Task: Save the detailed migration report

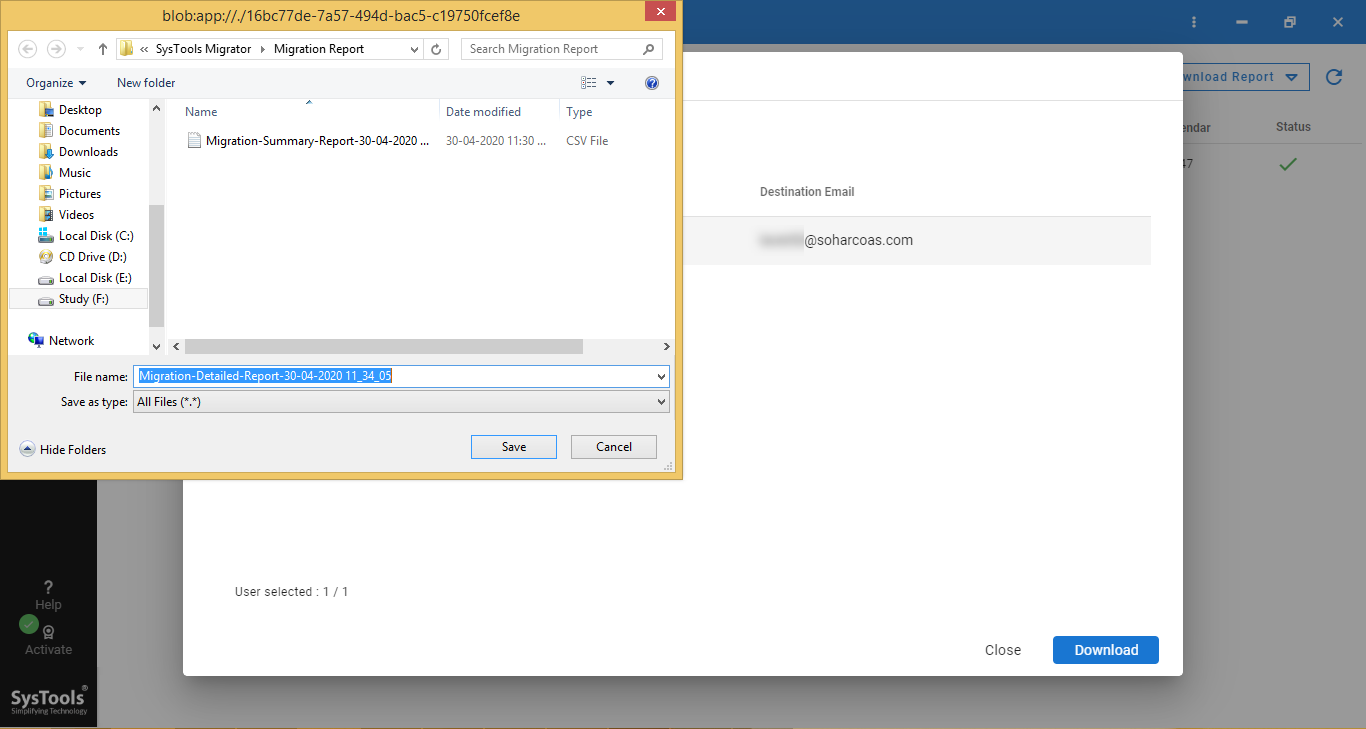Action: point(514,447)
